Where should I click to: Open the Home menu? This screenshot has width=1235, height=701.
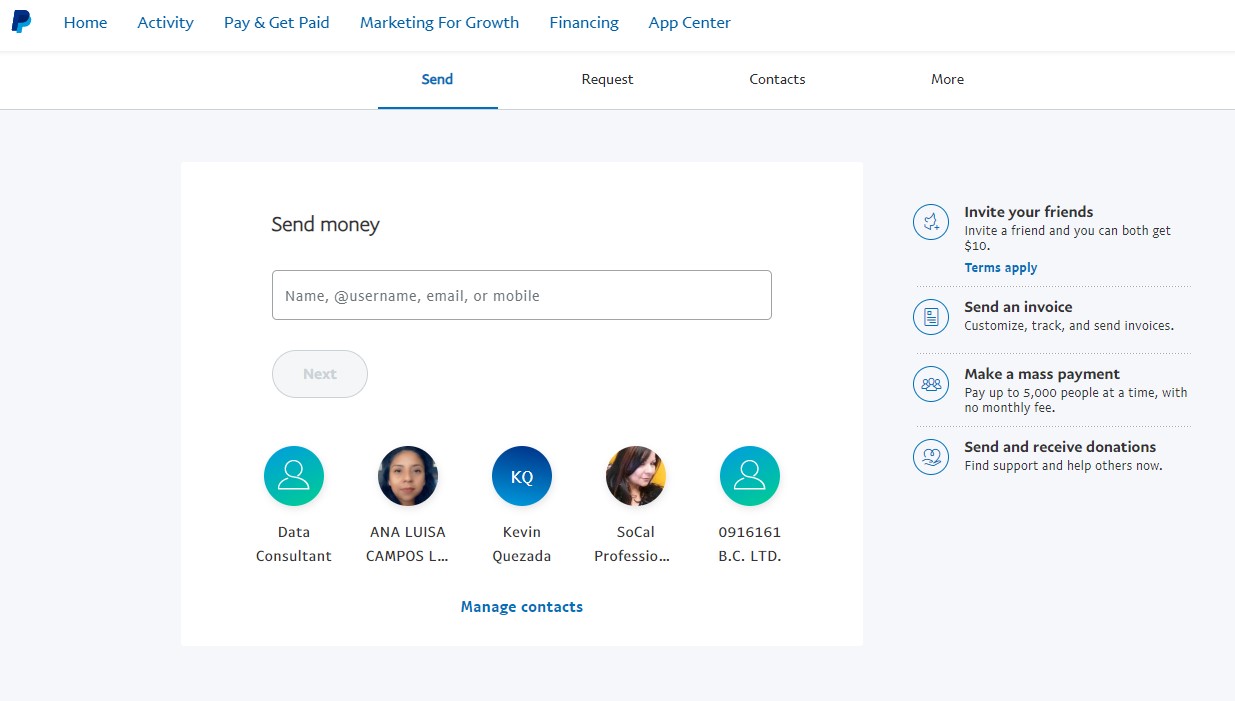click(x=85, y=22)
